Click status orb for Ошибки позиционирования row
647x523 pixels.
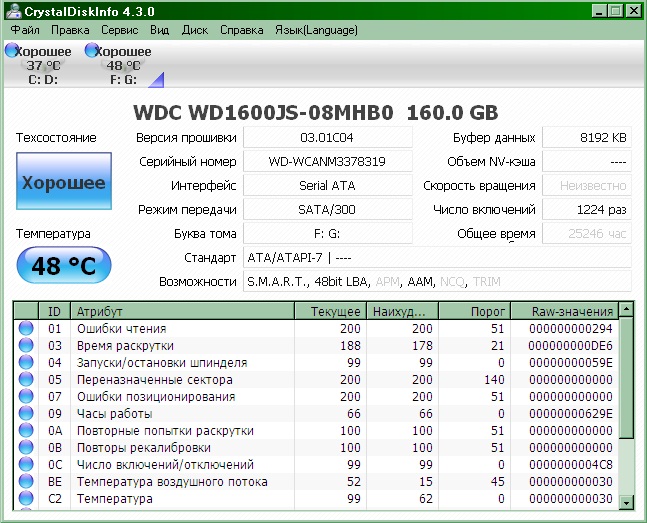26,396
